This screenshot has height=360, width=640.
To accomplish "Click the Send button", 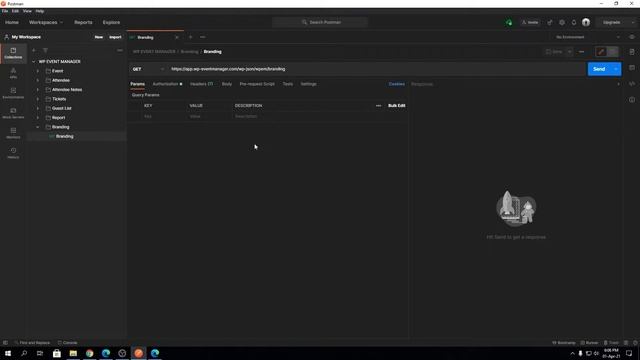I will coord(599,69).
